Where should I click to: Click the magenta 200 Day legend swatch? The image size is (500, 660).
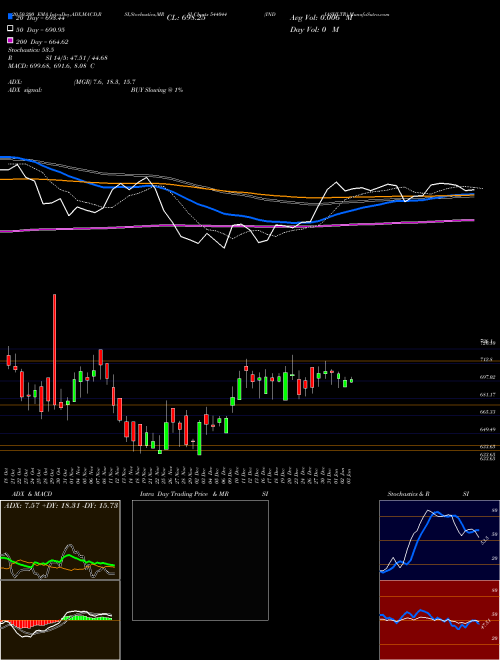pyautogui.click(x=10, y=40)
